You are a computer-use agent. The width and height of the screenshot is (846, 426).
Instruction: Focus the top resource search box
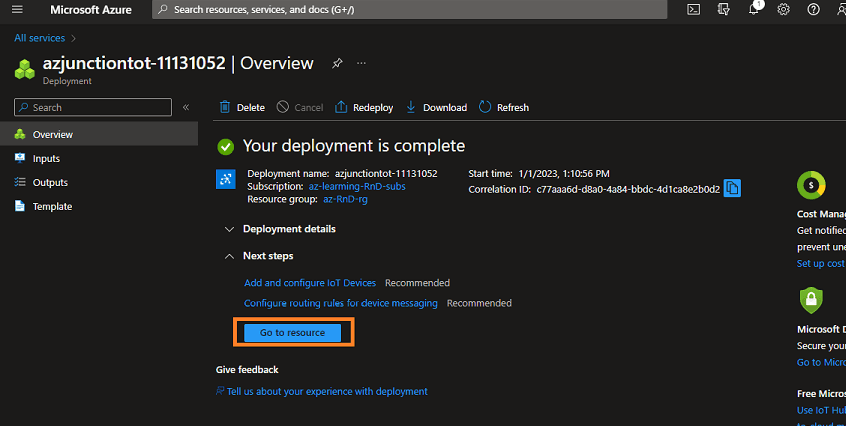click(x=410, y=9)
